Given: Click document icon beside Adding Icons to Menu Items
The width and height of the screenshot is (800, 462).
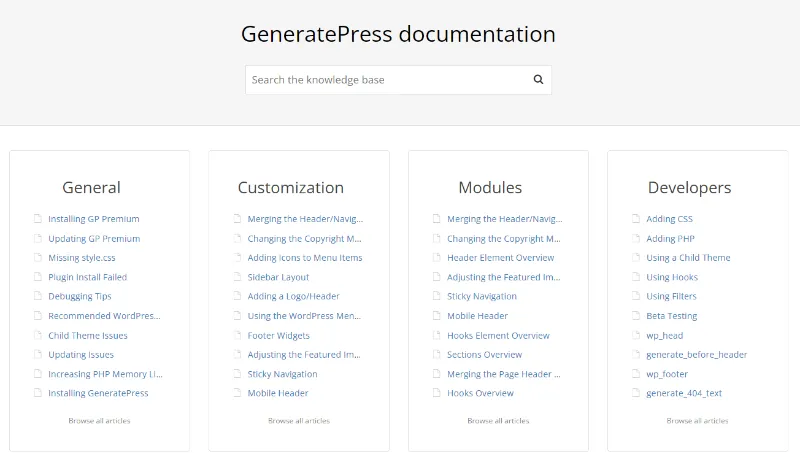Looking at the screenshot, I should pos(237,258).
